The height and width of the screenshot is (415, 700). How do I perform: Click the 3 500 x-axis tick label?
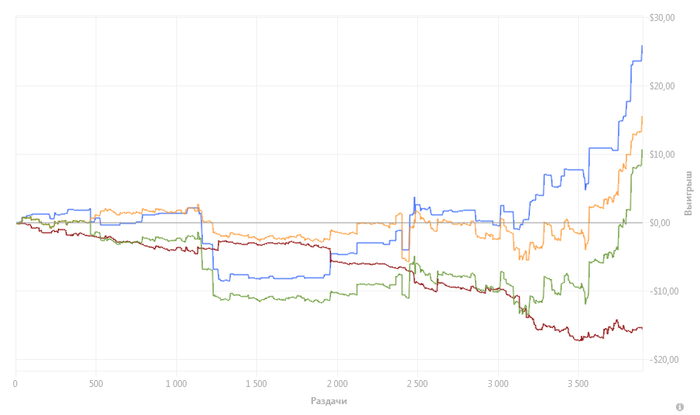coord(578,384)
